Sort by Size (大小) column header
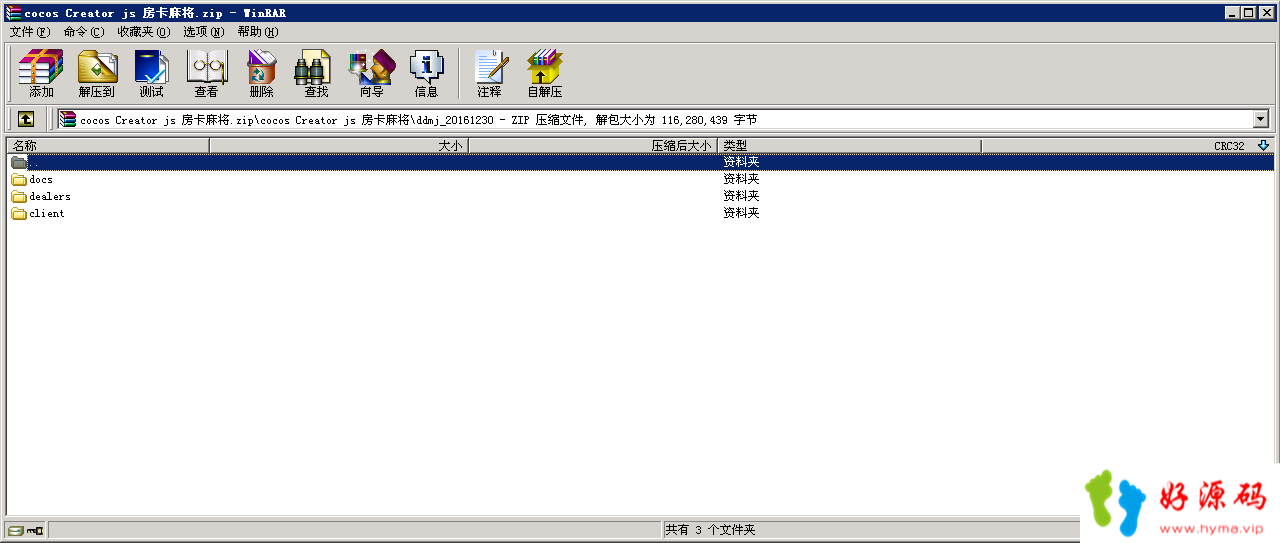Screen dimensions: 1280x543 point(339,145)
